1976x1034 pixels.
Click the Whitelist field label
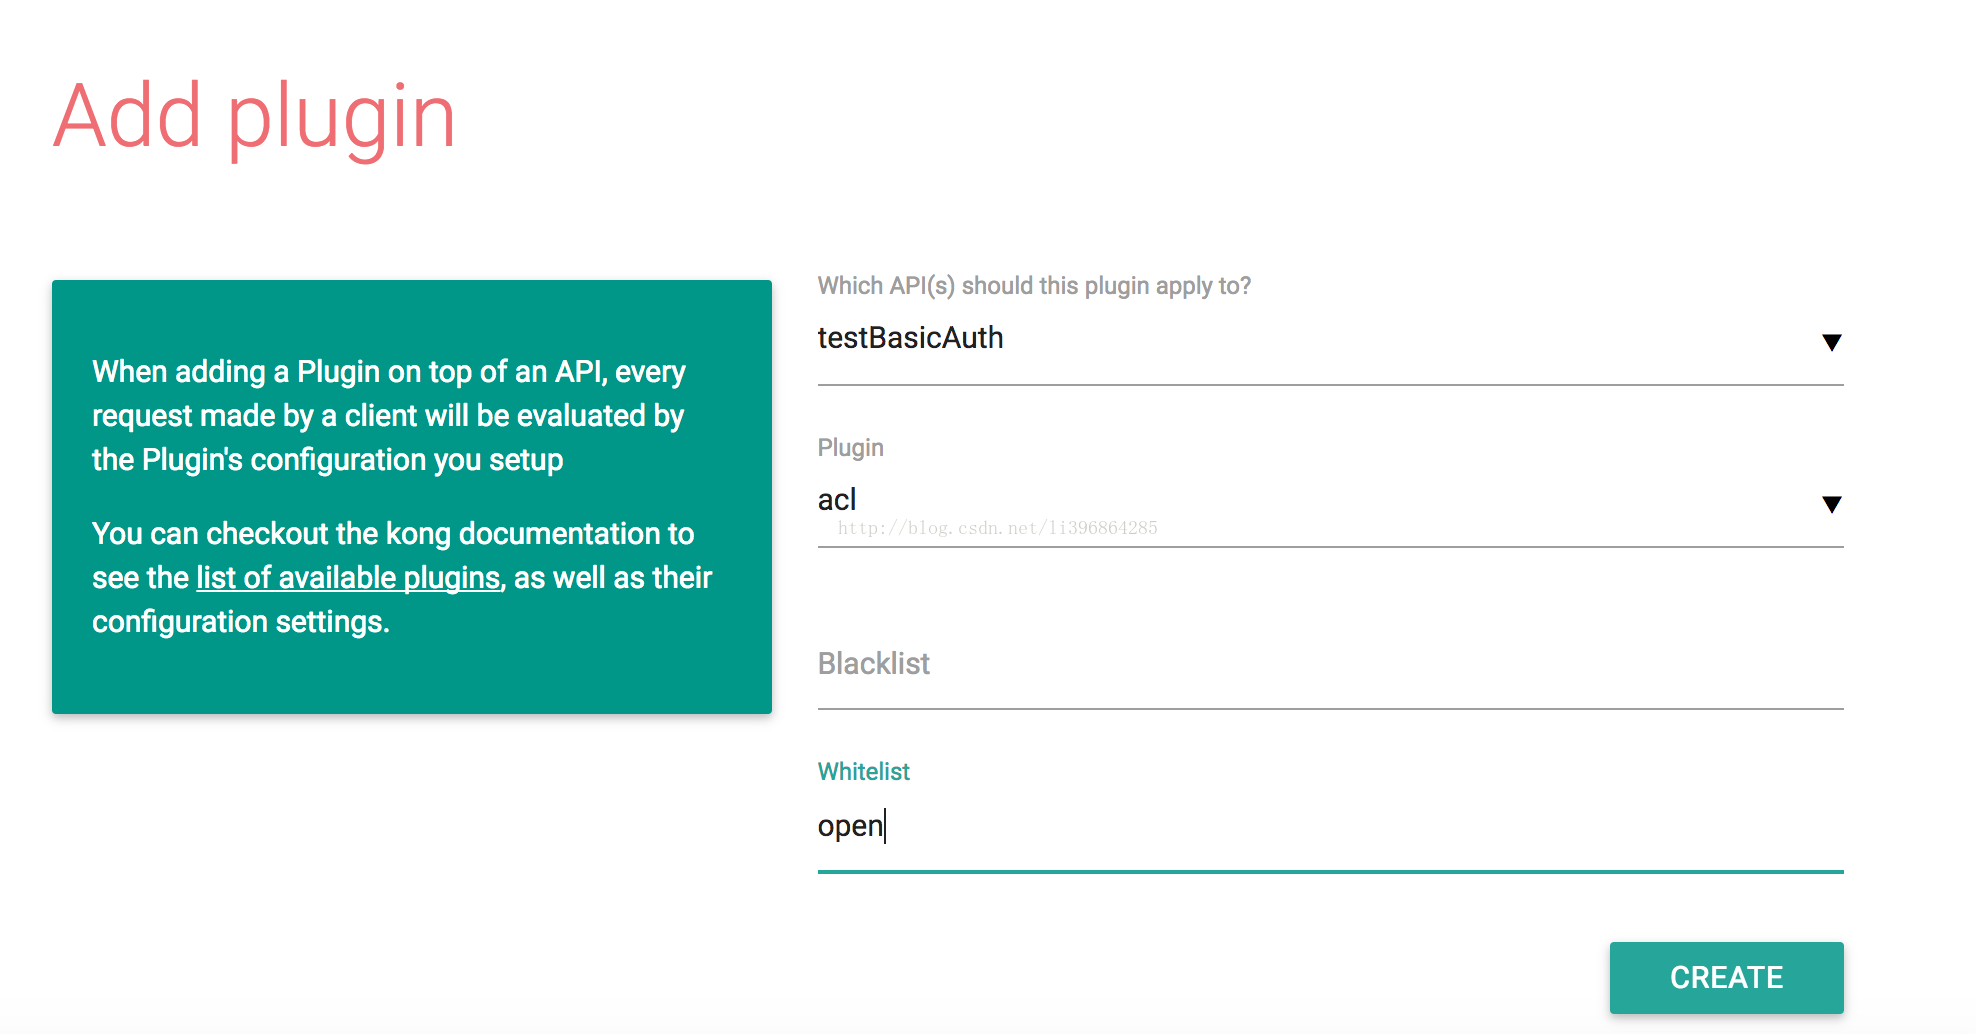pos(864,772)
